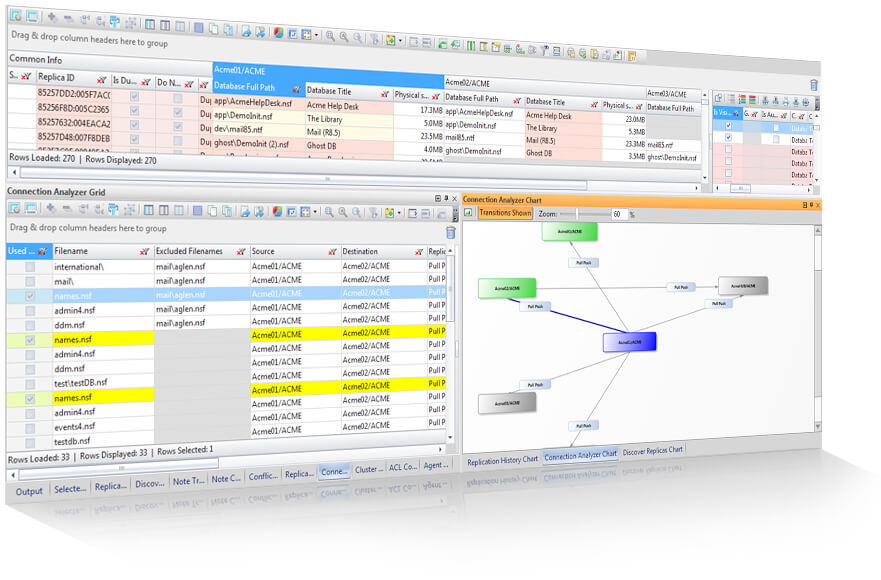
Task: Click the plus icon in Connection Analyzer Grid toolbar
Action: click(x=51, y=209)
